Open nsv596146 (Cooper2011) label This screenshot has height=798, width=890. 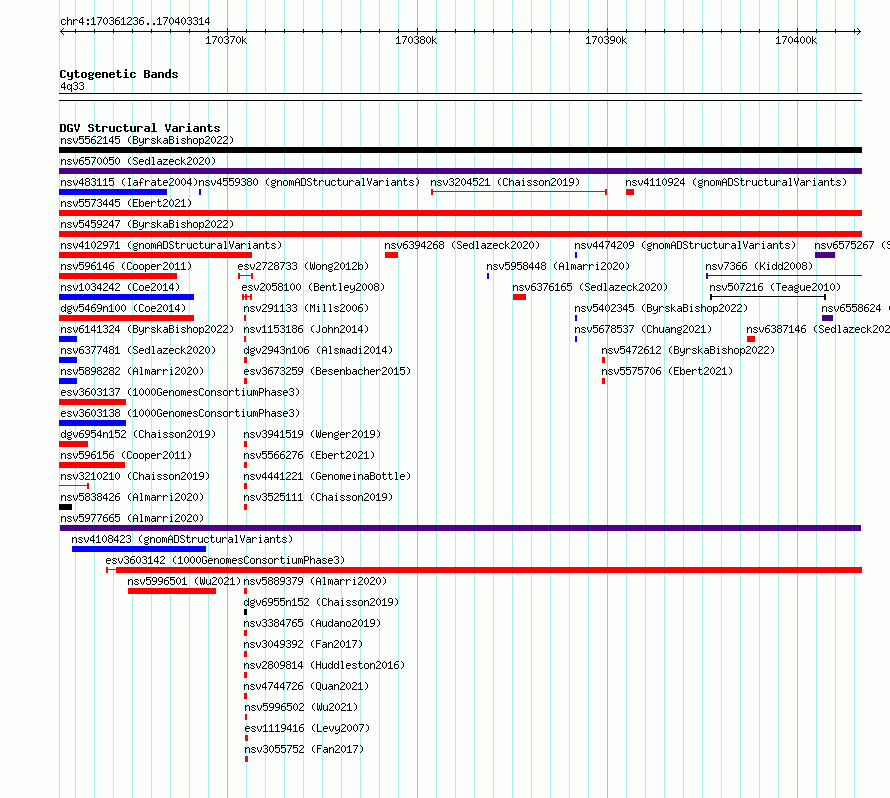pos(126,266)
